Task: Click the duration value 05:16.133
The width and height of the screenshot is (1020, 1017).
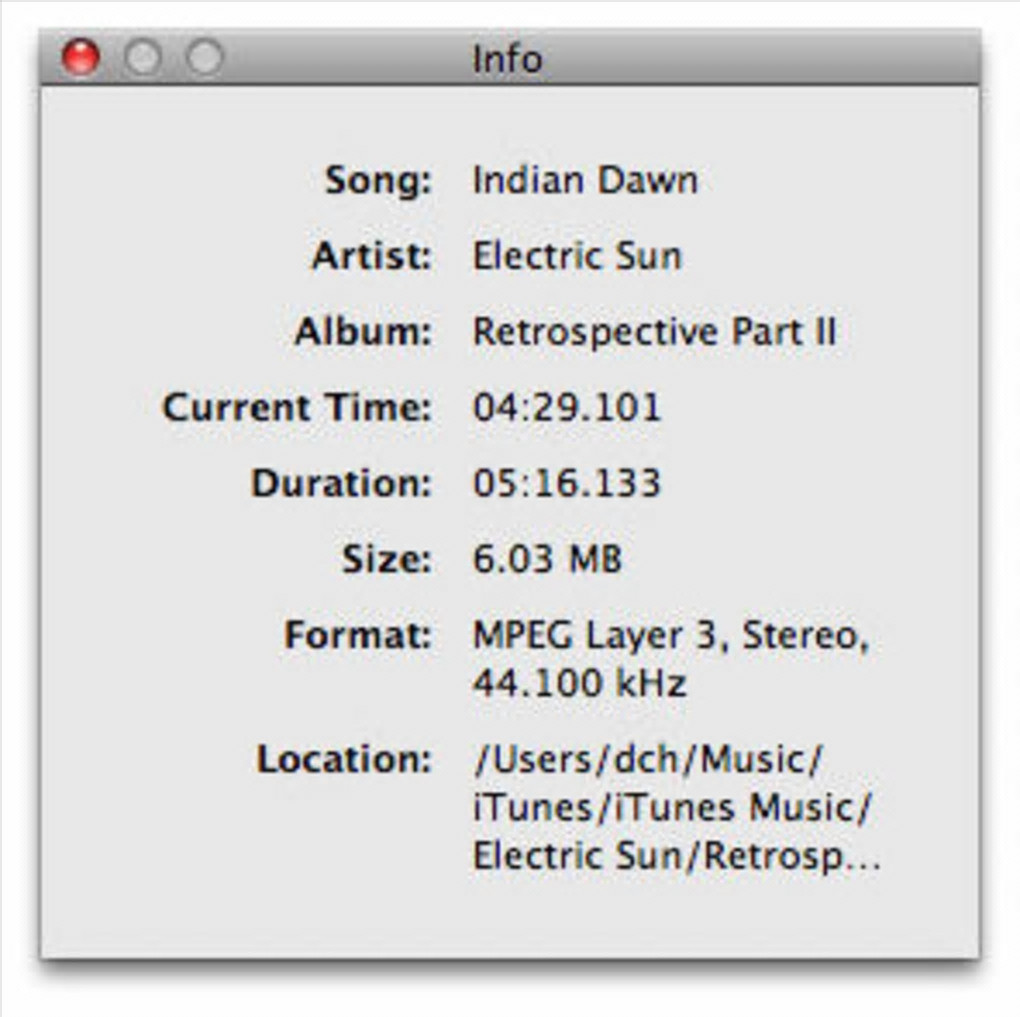Action: tap(567, 483)
